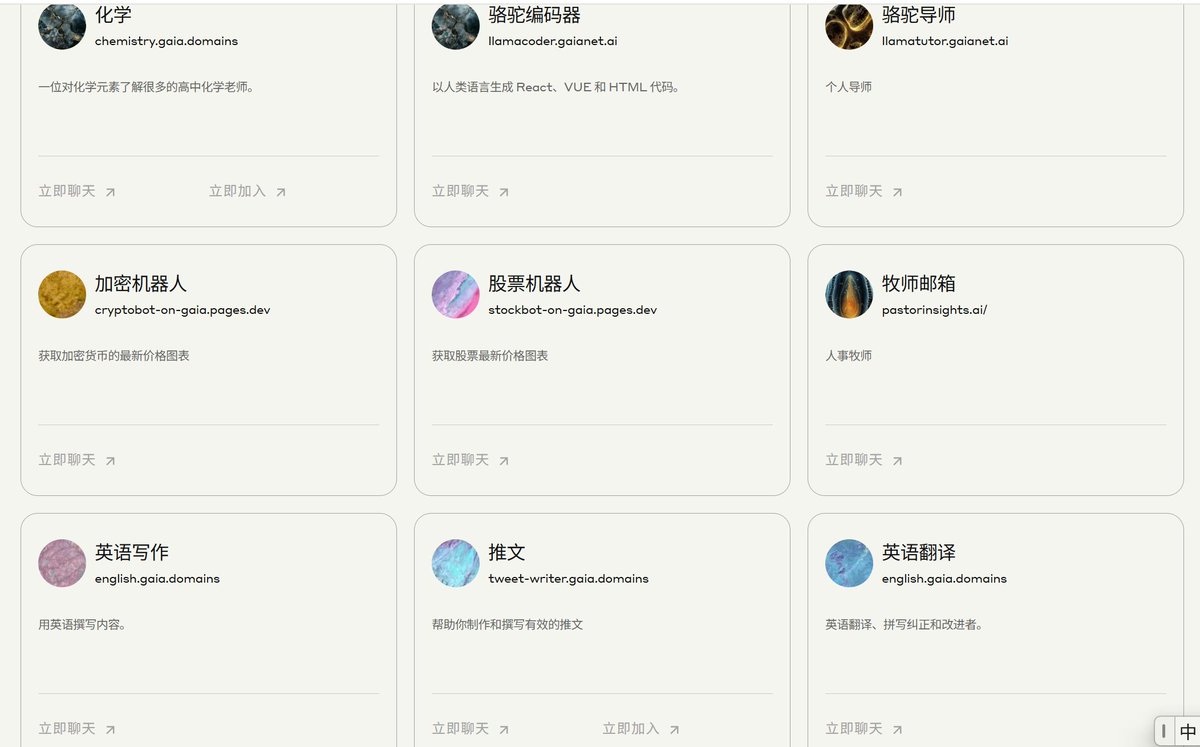The height and width of the screenshot is (747, 1200).
Task: Click 立即加入 in the 化学 card
Action: click(247, 191)
